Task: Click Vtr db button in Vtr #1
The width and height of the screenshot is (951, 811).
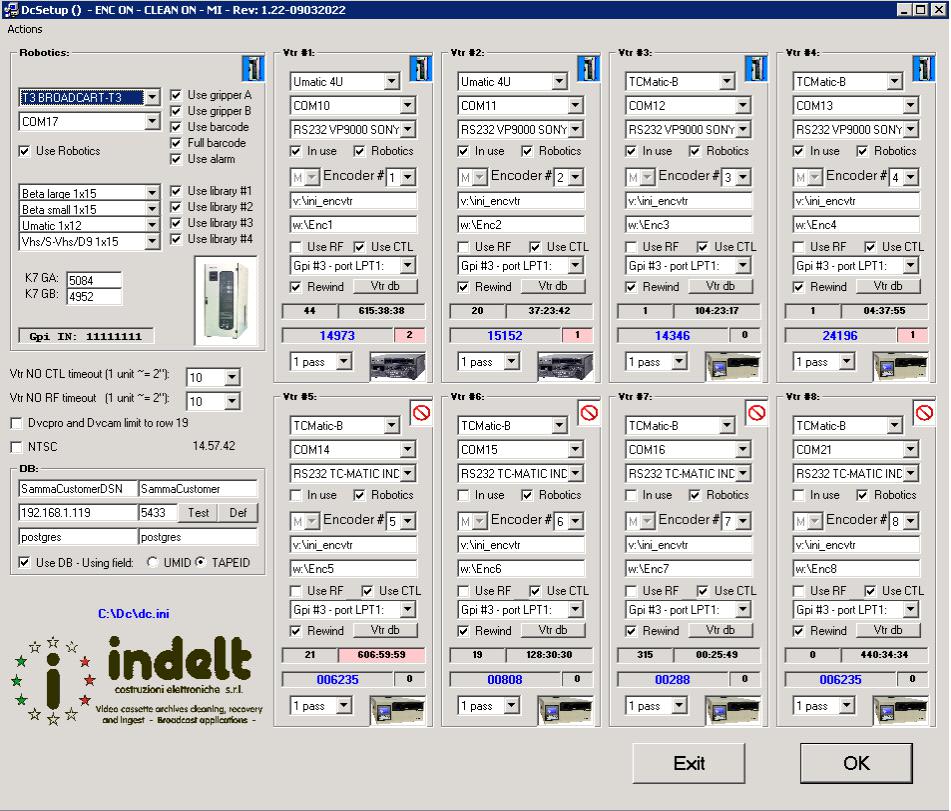Action: click(385, 286)
